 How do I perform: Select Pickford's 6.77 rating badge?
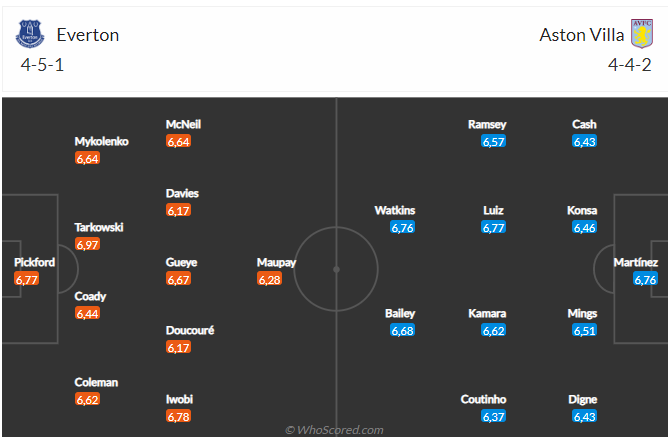click(26, 279)
